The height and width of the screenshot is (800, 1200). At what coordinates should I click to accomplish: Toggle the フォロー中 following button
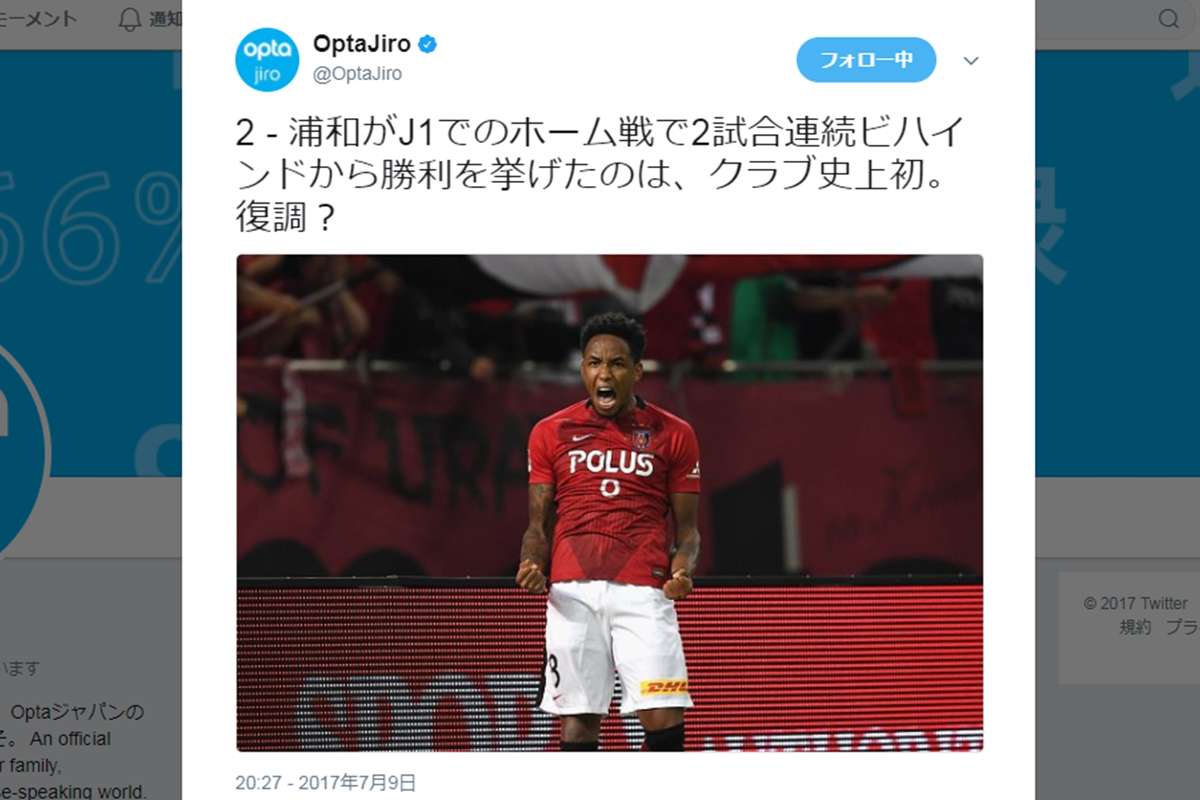tap(866, 60)
